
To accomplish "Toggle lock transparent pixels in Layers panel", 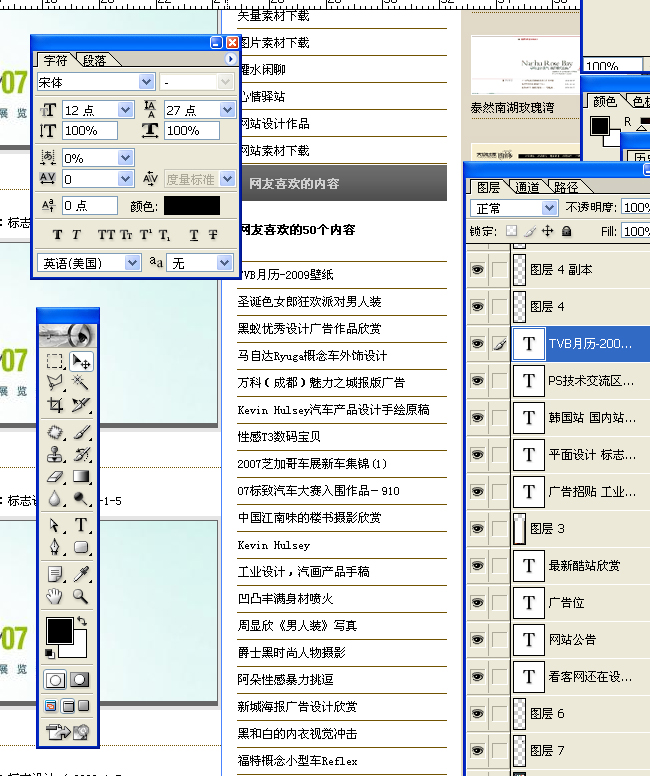I will (511, 231).
